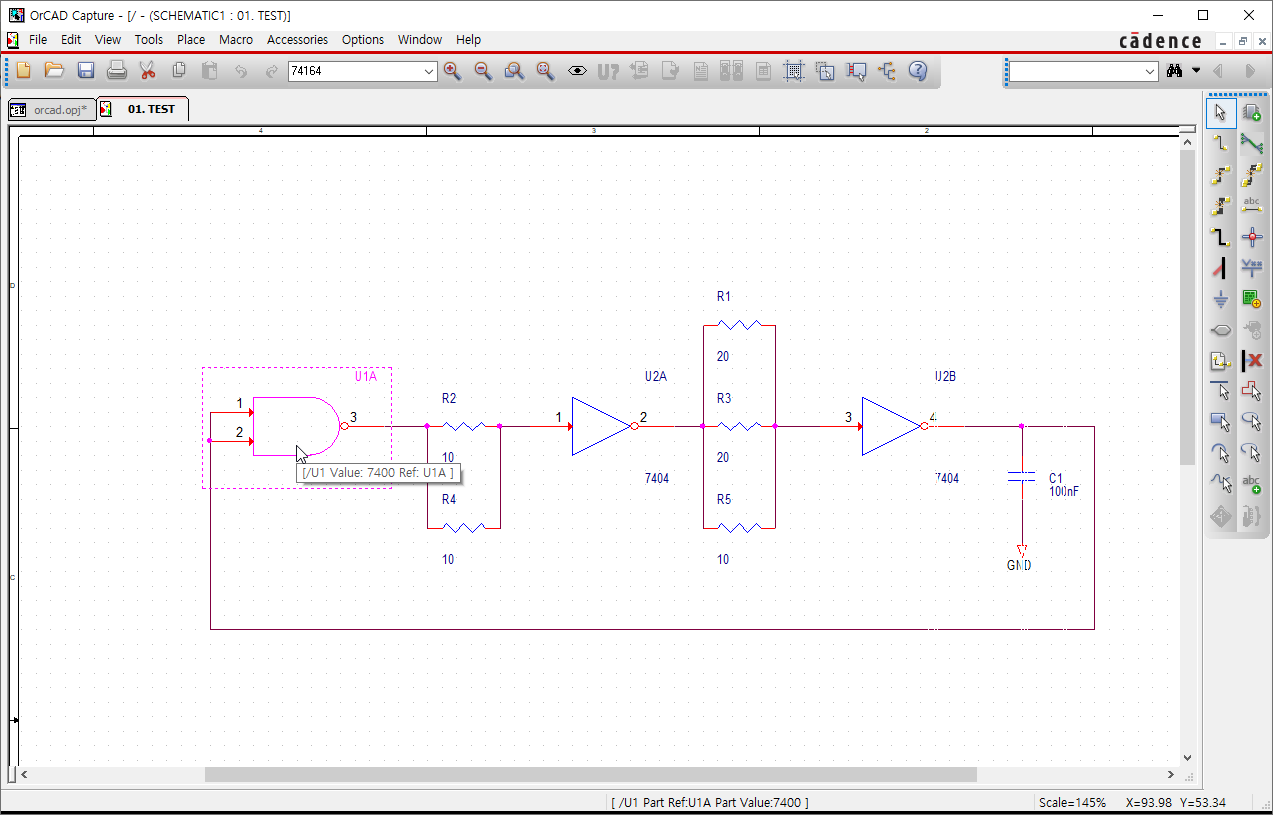Select the Place No Connect tool

1251,361
